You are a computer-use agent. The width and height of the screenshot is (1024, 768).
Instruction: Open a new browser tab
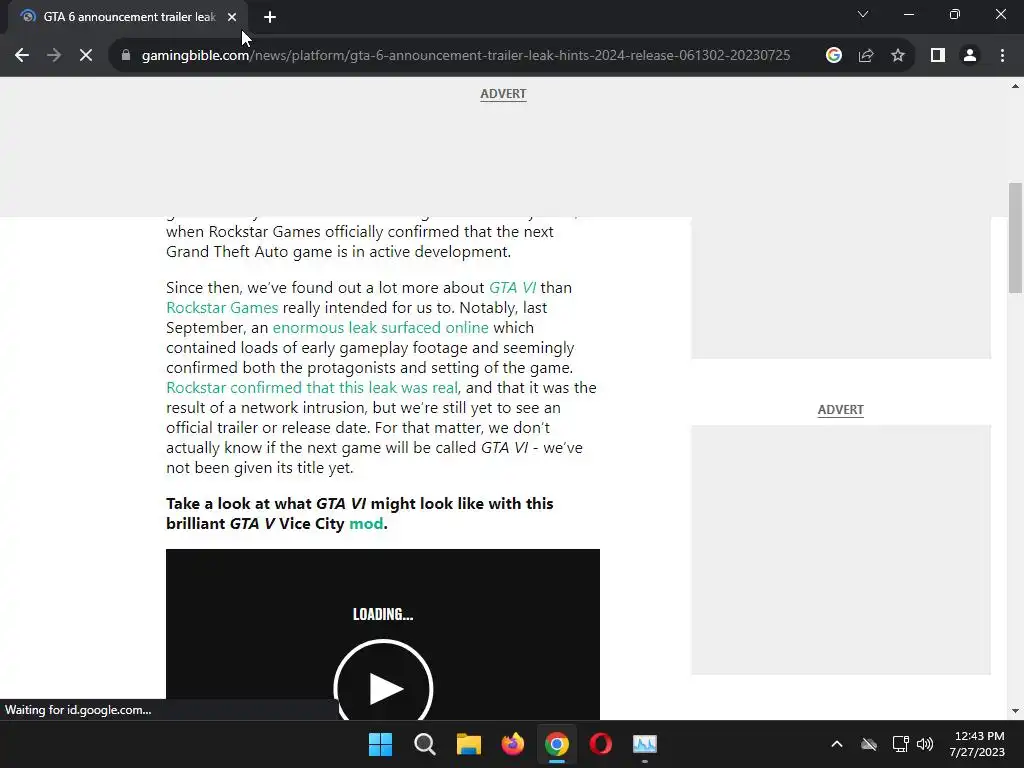270,18
